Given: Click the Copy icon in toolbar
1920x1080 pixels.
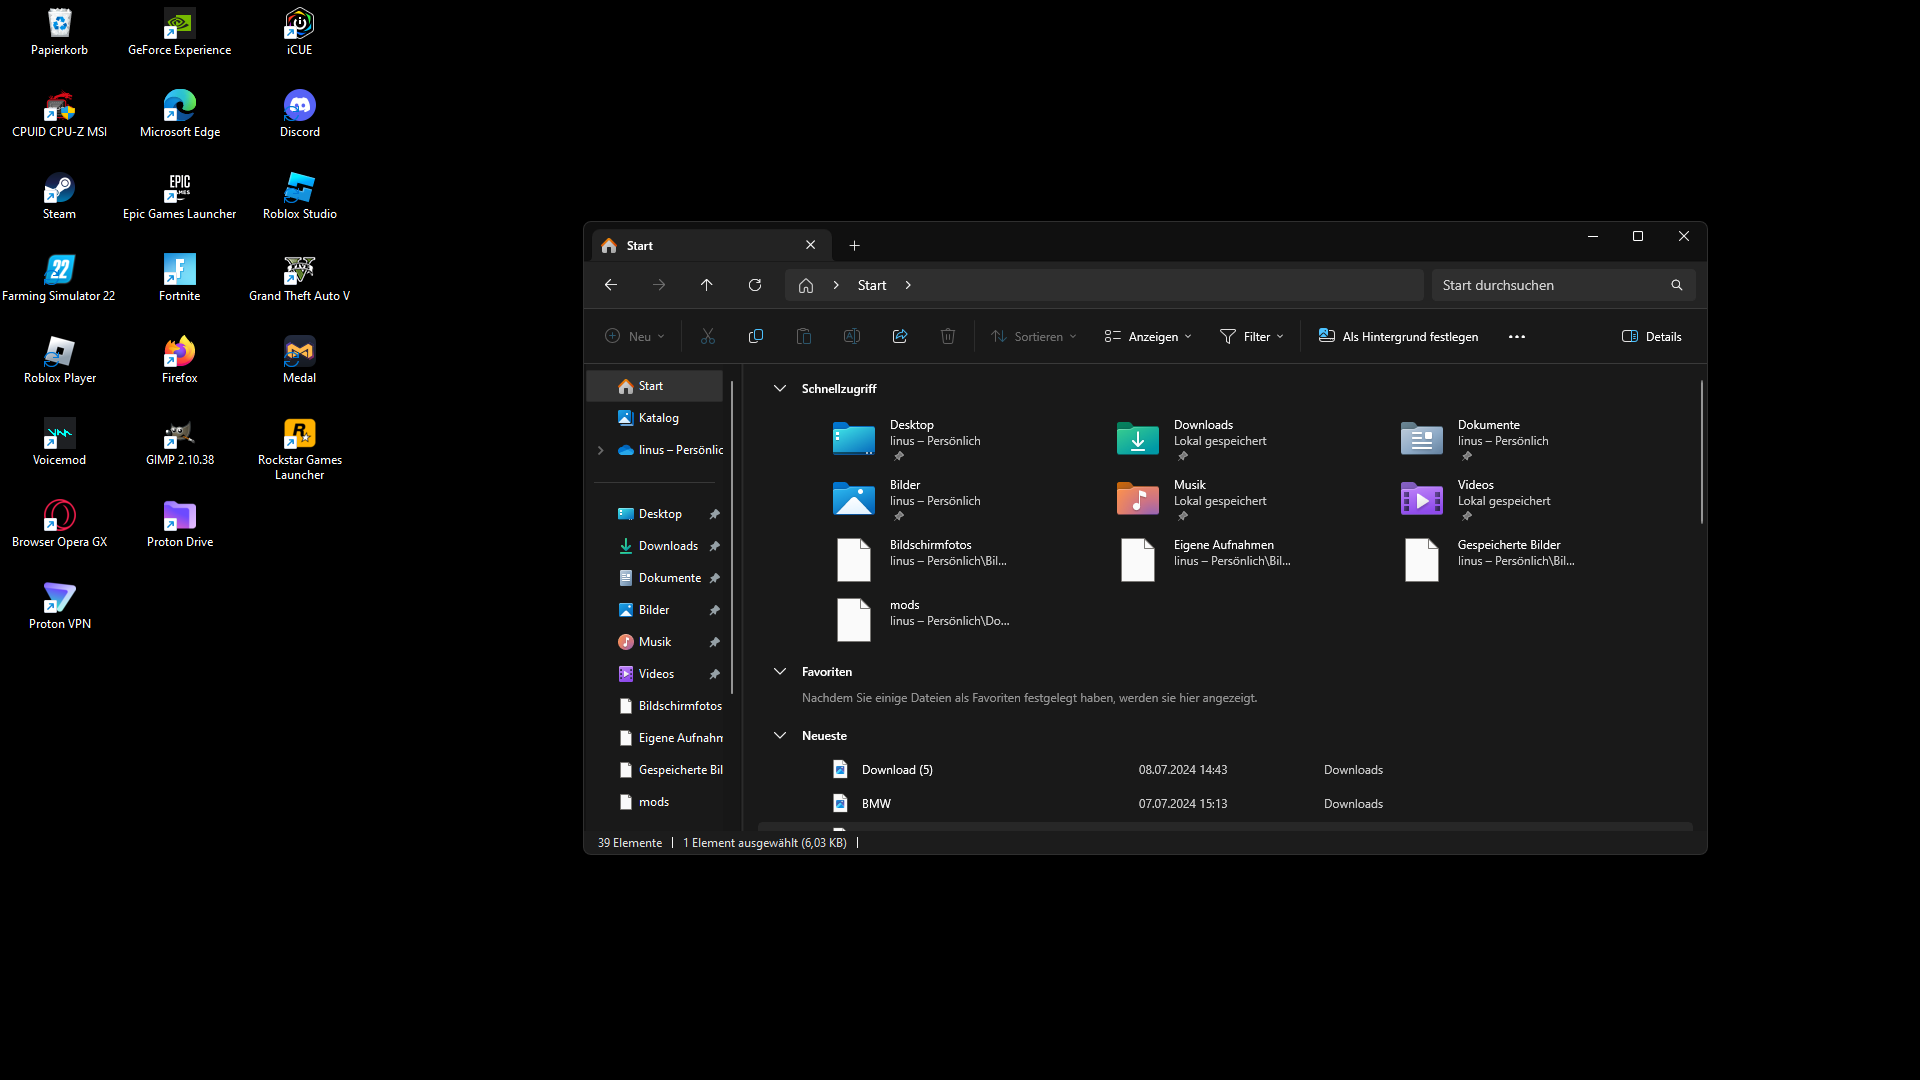Looking at the screenshot, I should 755,336.
